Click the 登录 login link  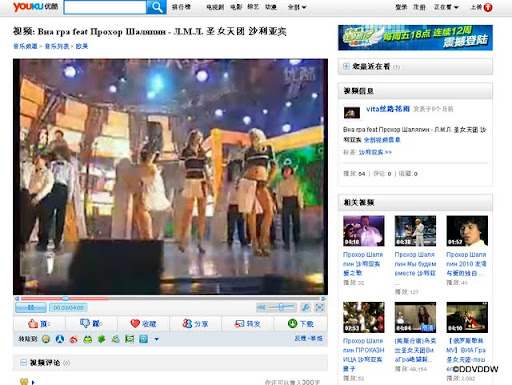401,7
